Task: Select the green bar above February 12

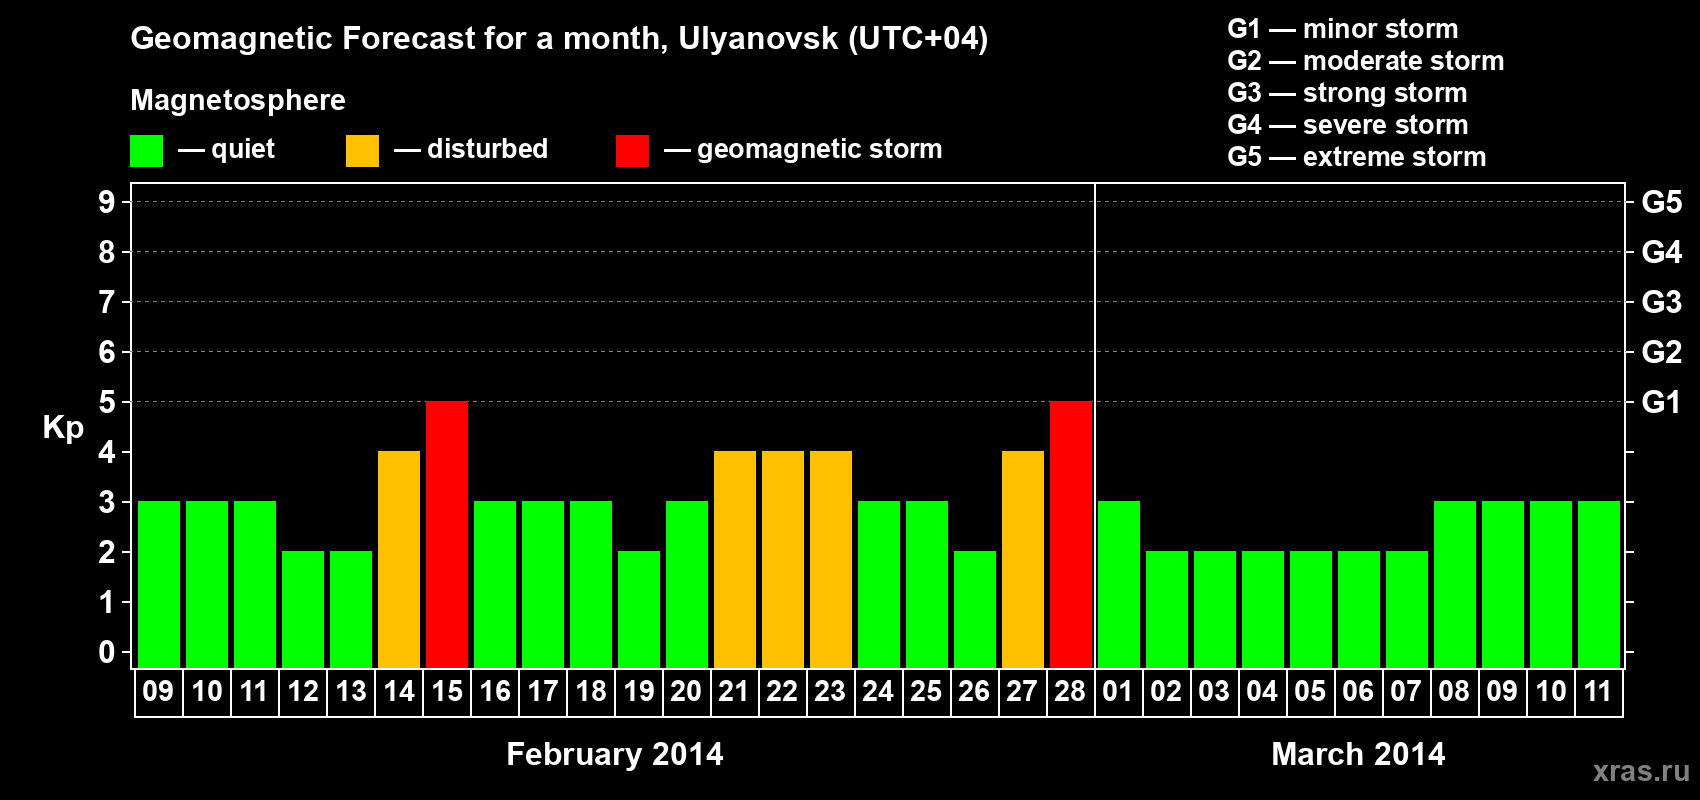Action: tap(303, 609)
